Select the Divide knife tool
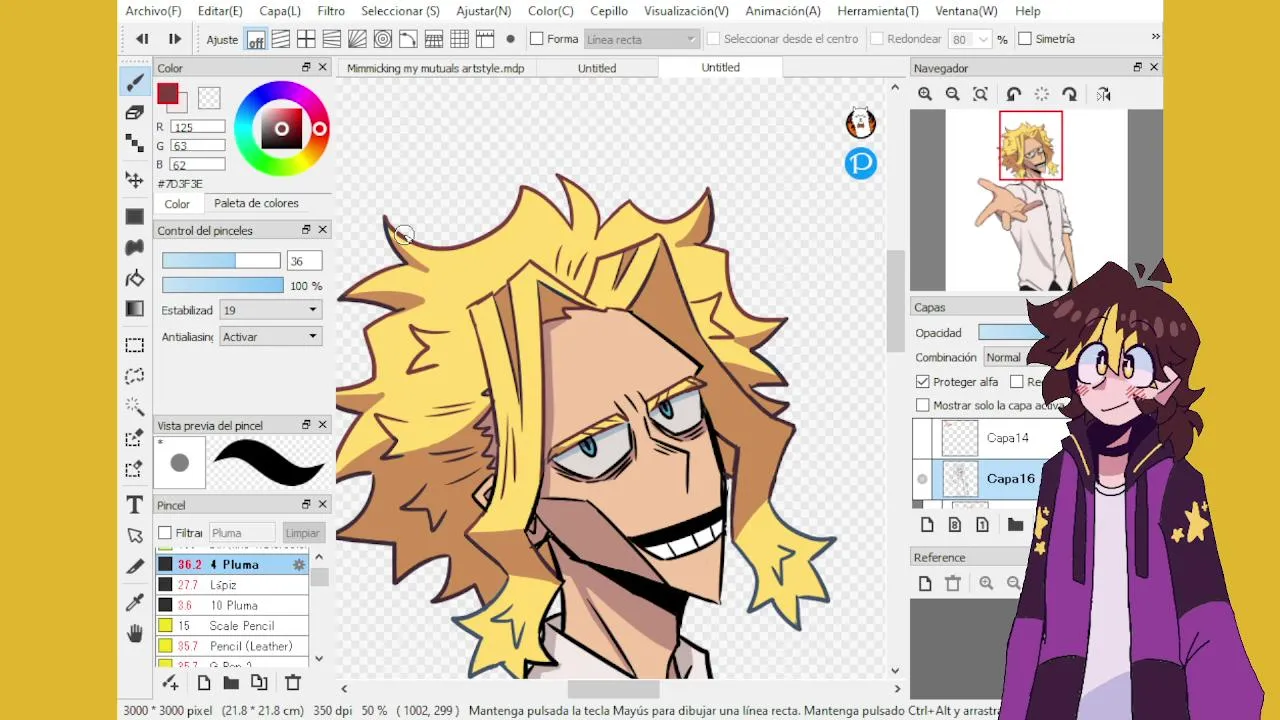 tap(134, 567)
